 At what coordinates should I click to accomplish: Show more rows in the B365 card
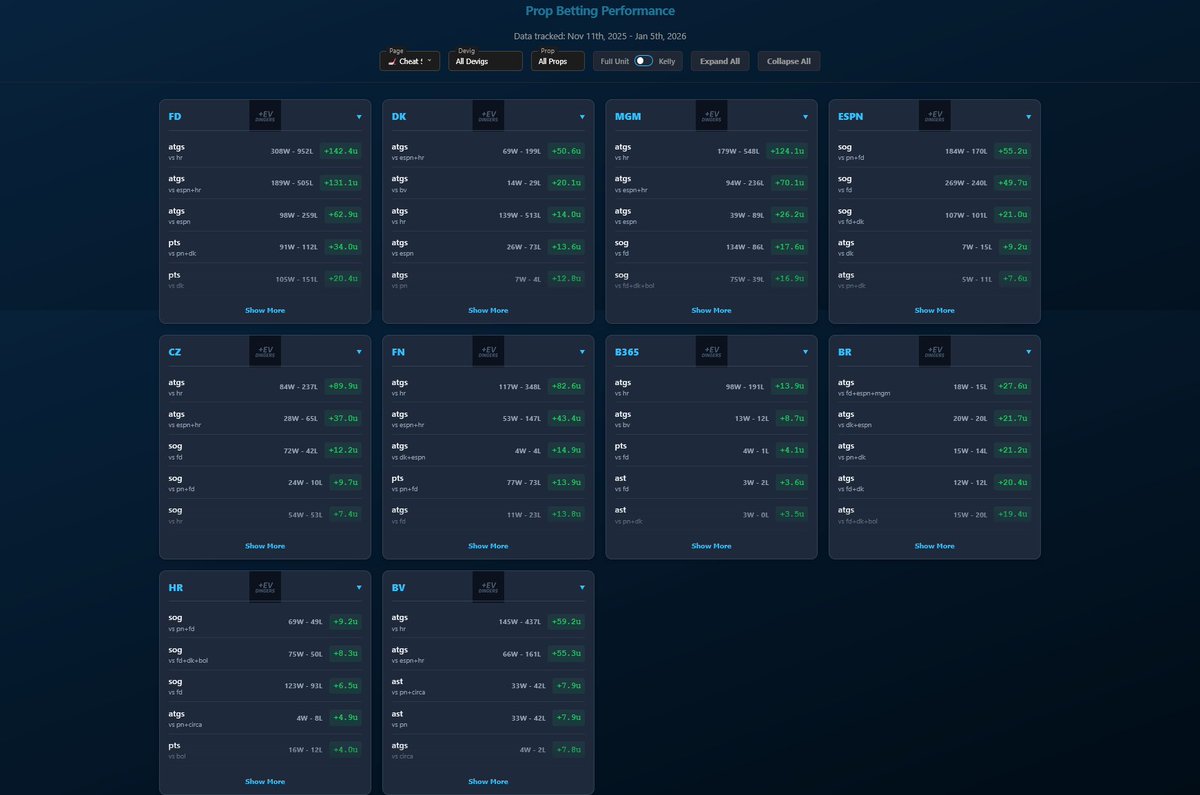711,546
